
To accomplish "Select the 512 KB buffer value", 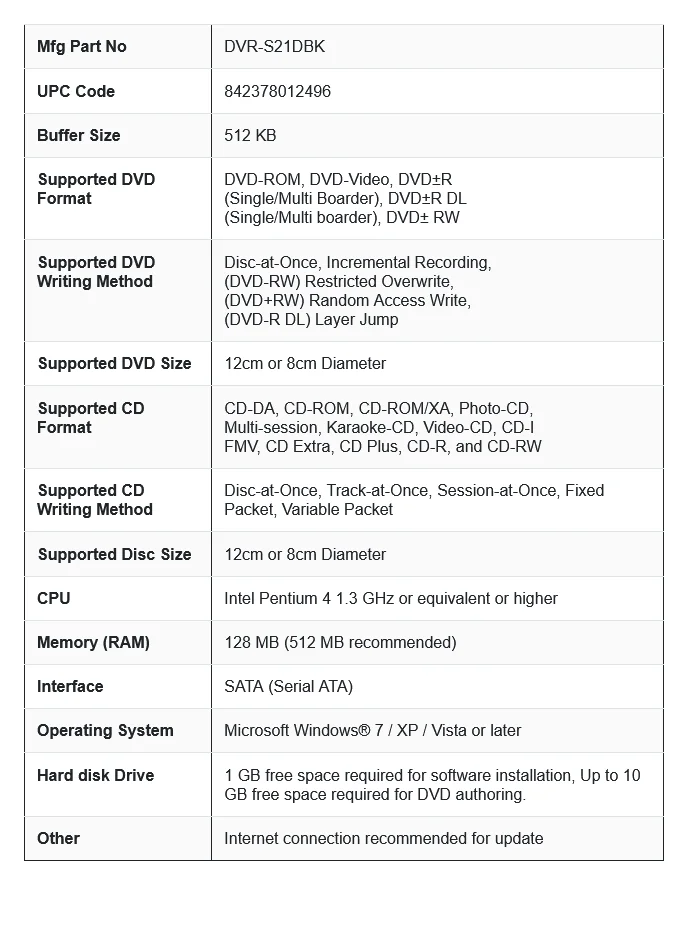I will 250,135.
